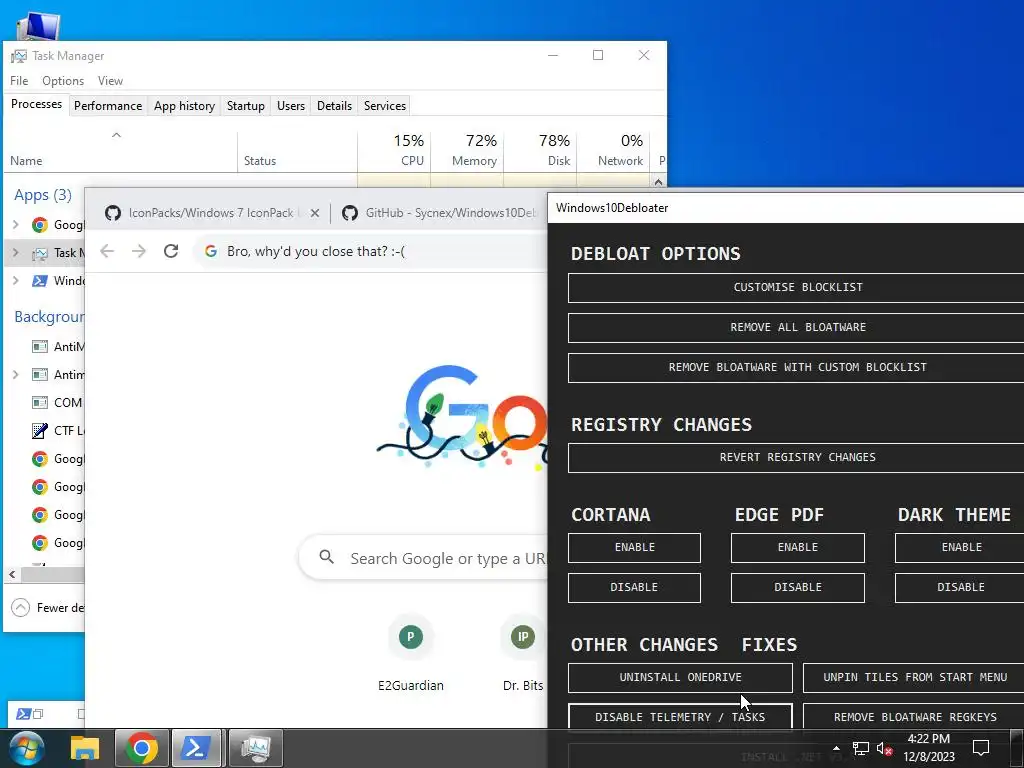The width and height of the screenshot is (1024, 768).
Task: Open Task Manager File menu
Action: 19,81
